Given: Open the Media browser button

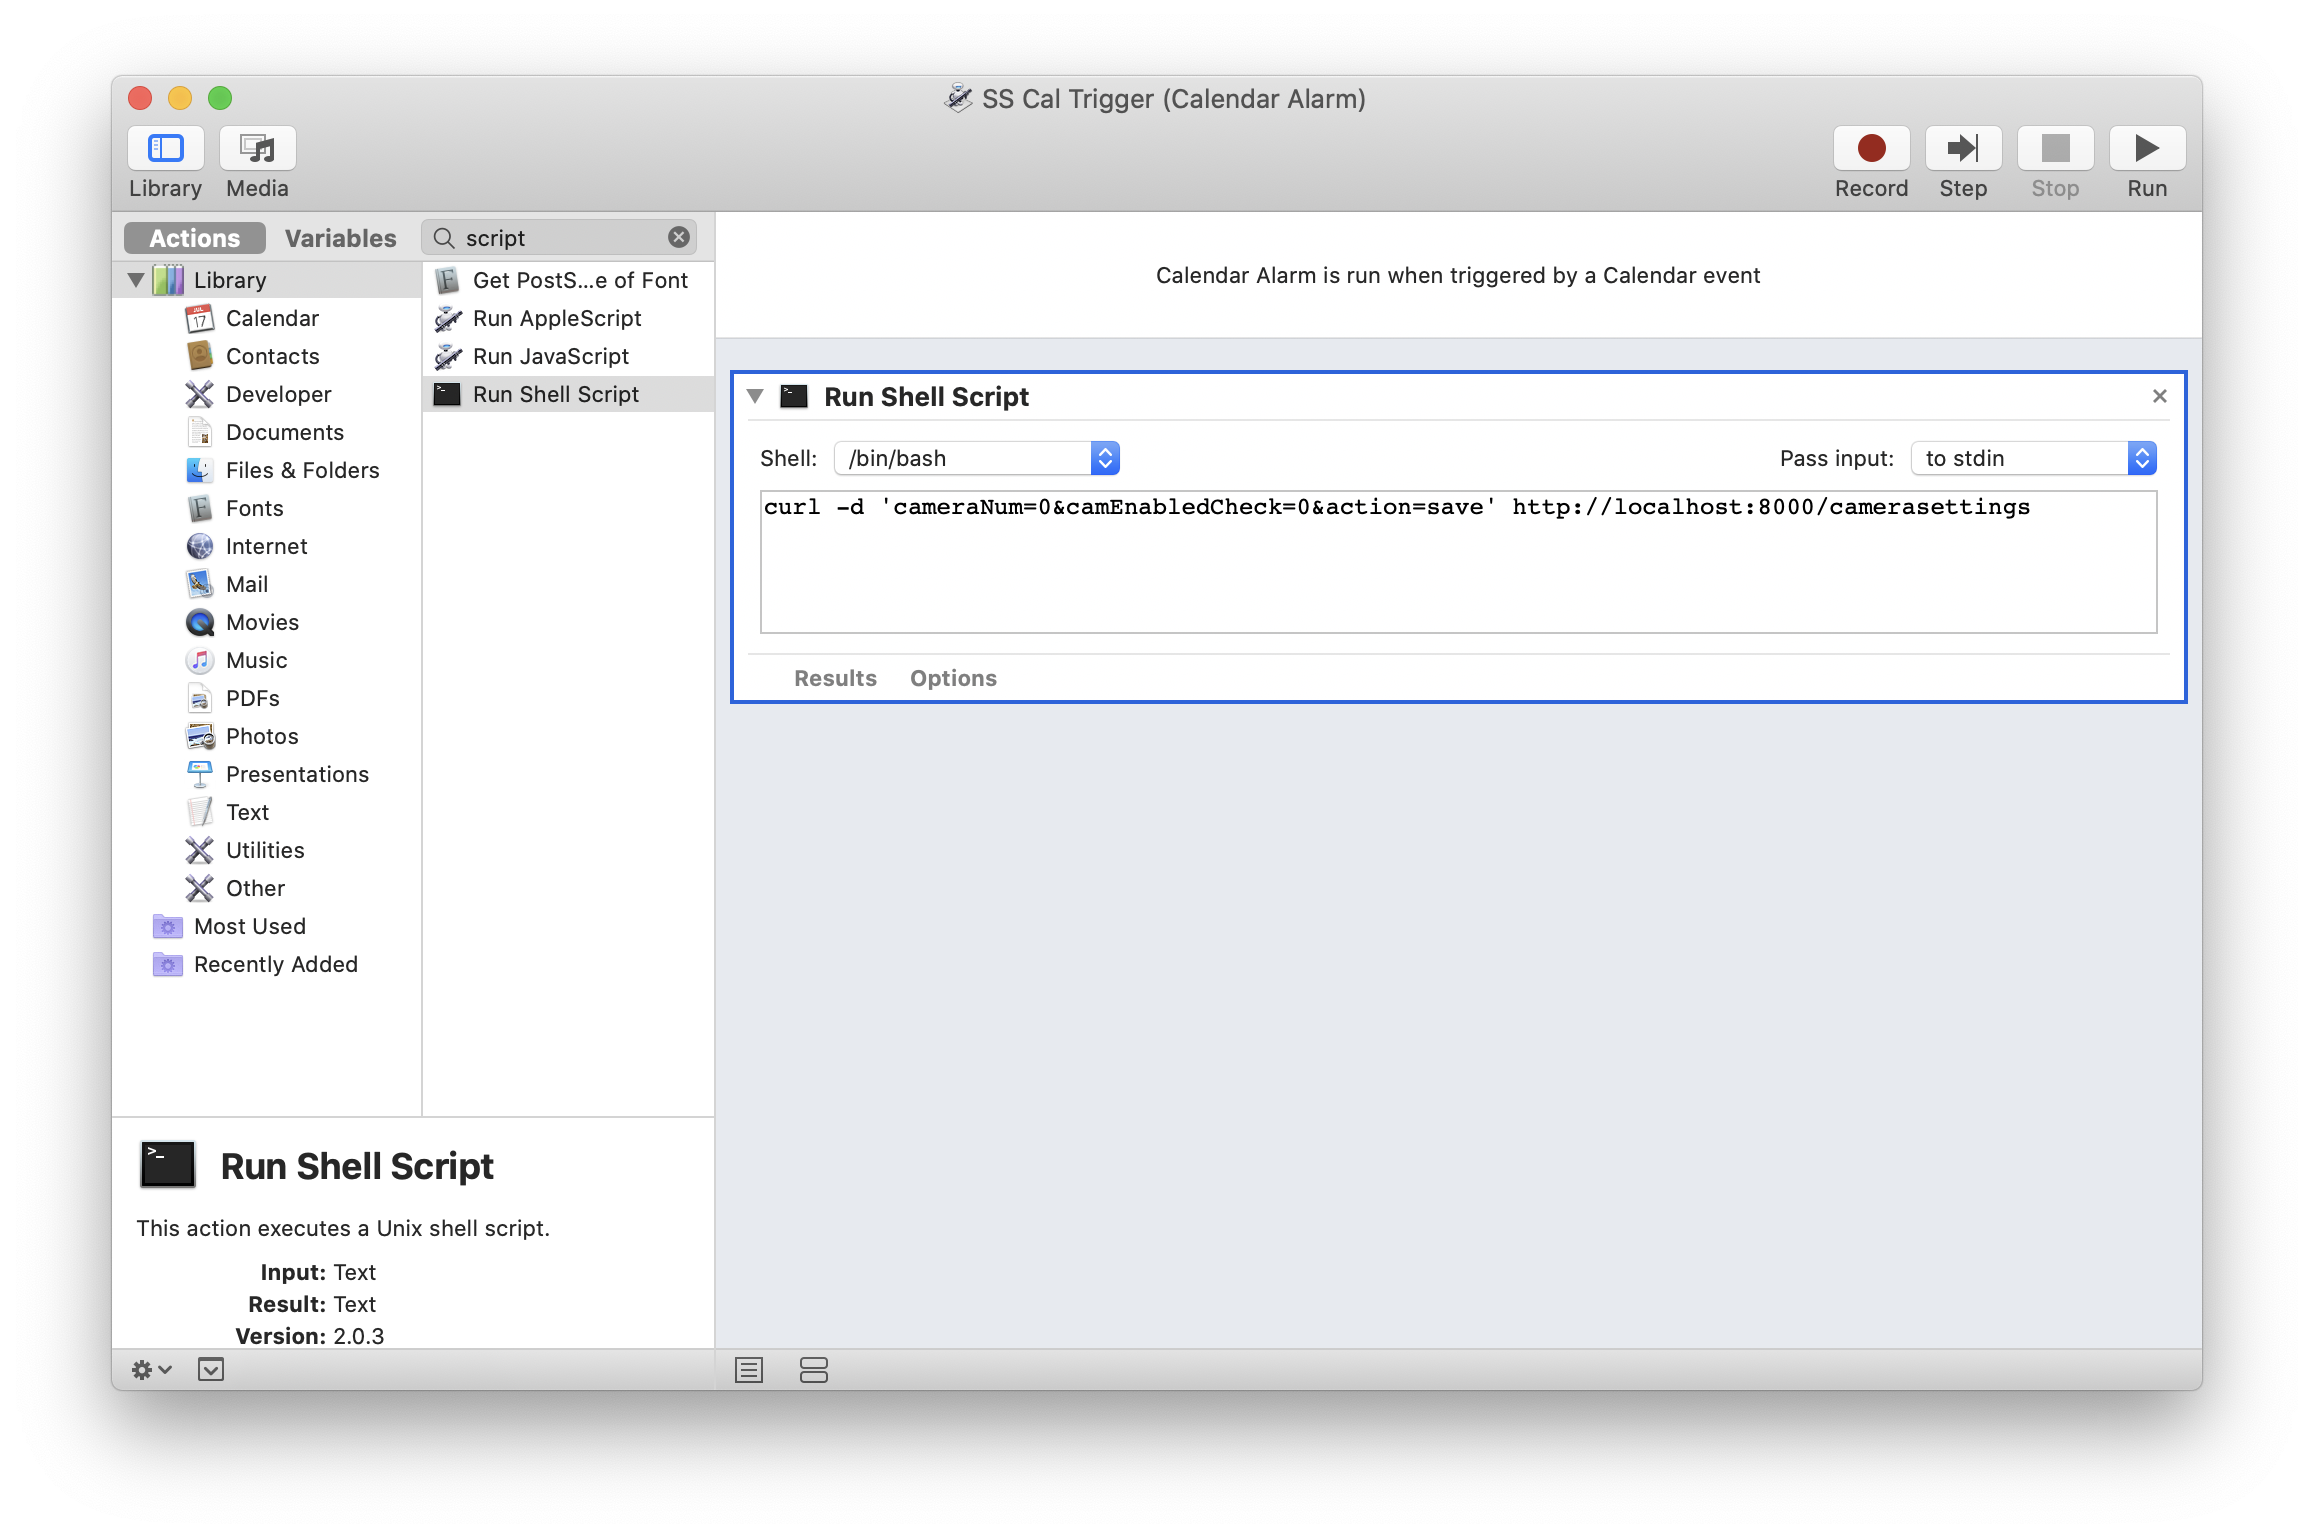Looking at the screenshot, I should (x=258, y=149).
